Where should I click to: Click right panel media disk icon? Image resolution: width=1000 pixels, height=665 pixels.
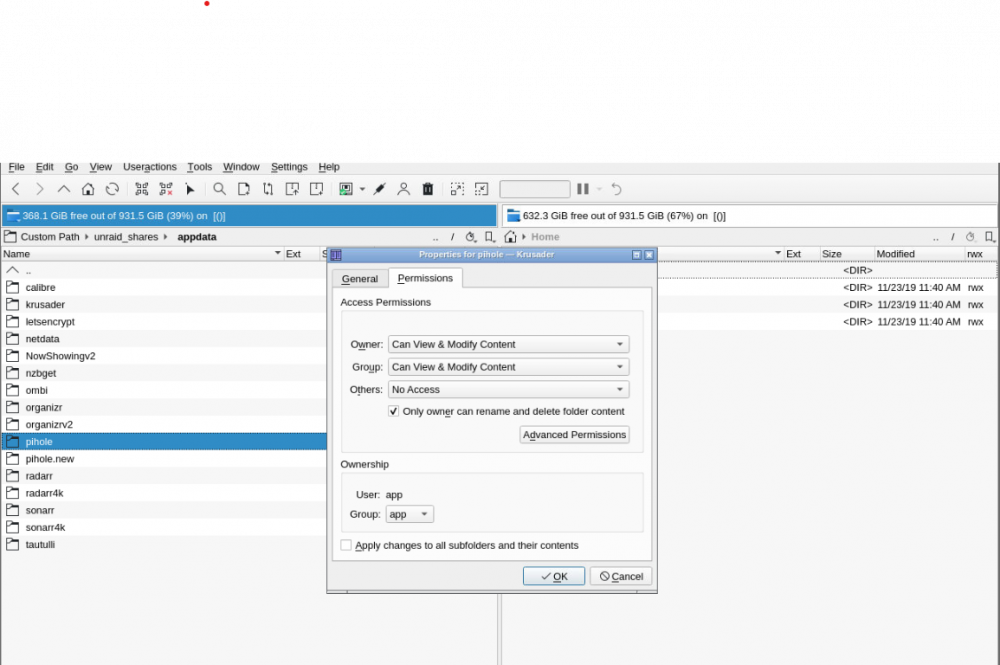[513, 216]
